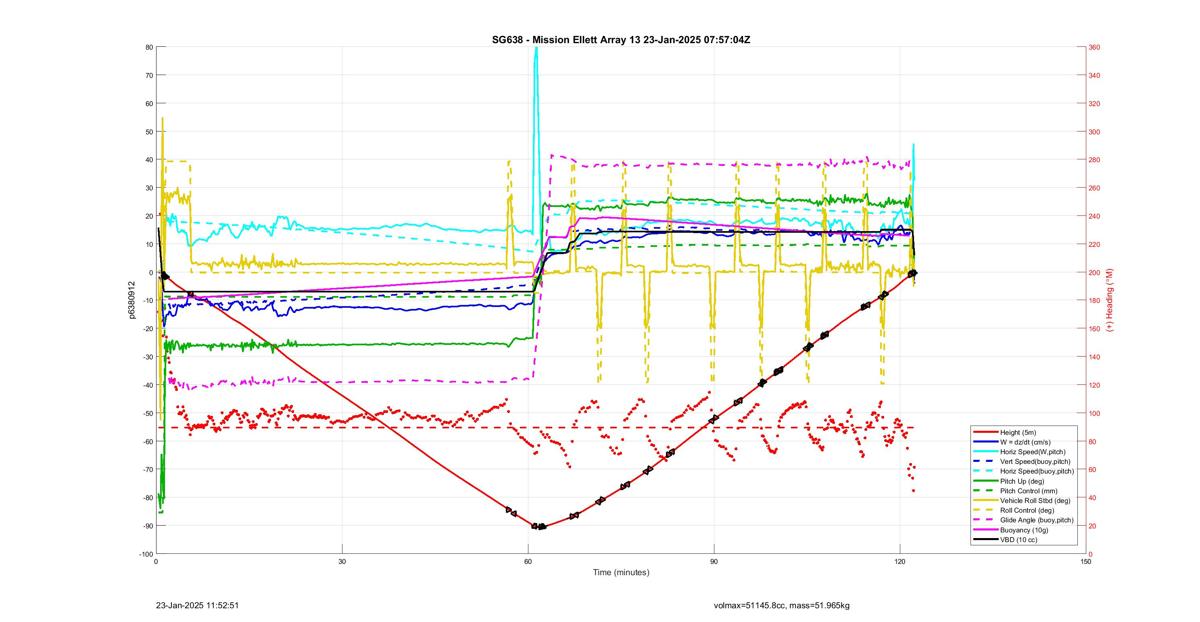Click the right axis tick label '100'
The height and width of the screenshot is (622, 1200).
point(1095,413)
